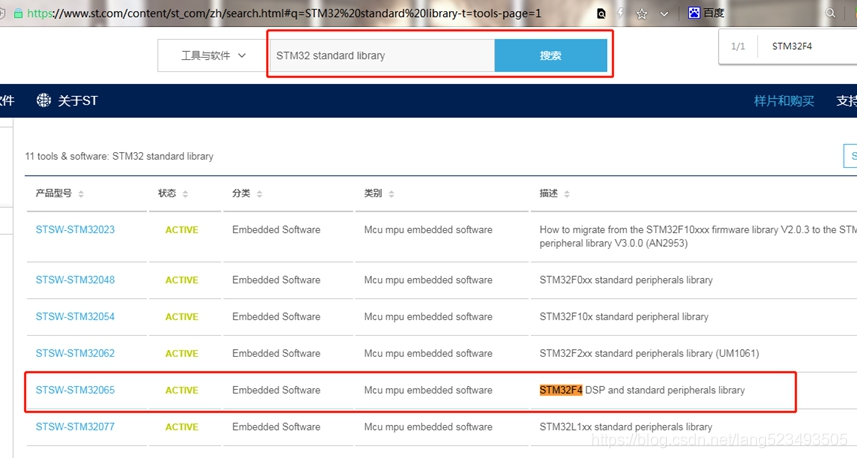The height and width of the screenshot is (458, 857).
Task: Click 'Mcu mpu embedded software' in STSW-STM32062 row
Action: [x=428, y=353]
